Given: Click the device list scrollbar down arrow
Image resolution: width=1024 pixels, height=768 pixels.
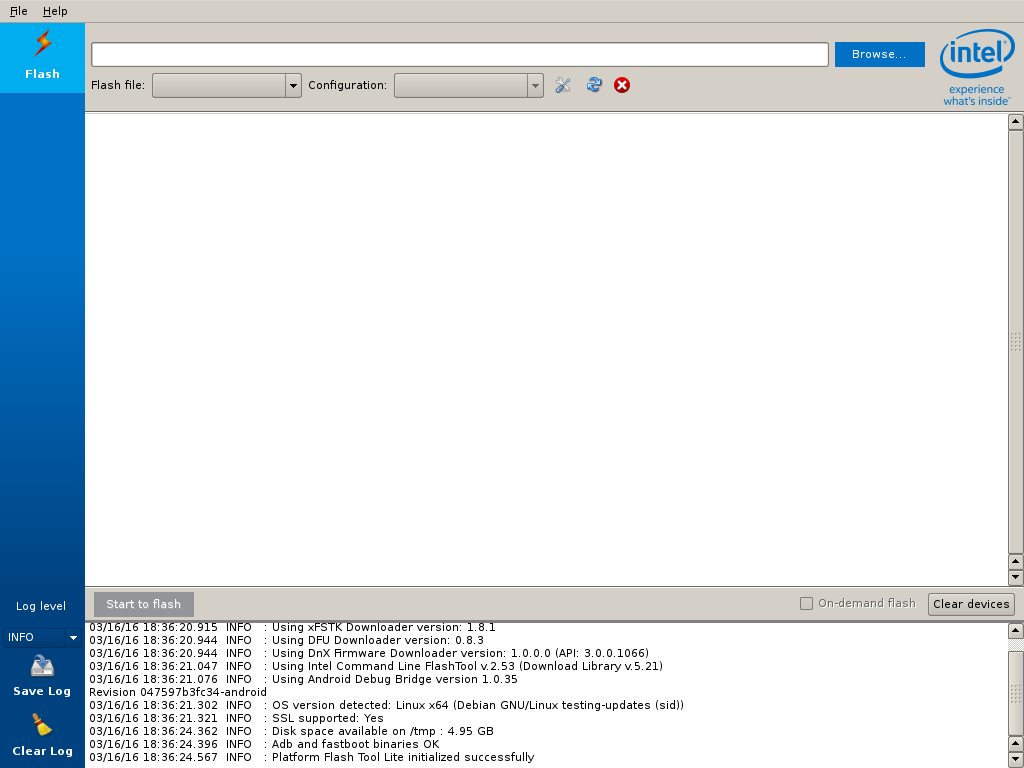Looking at the screenshot, I should [1015, 576].
